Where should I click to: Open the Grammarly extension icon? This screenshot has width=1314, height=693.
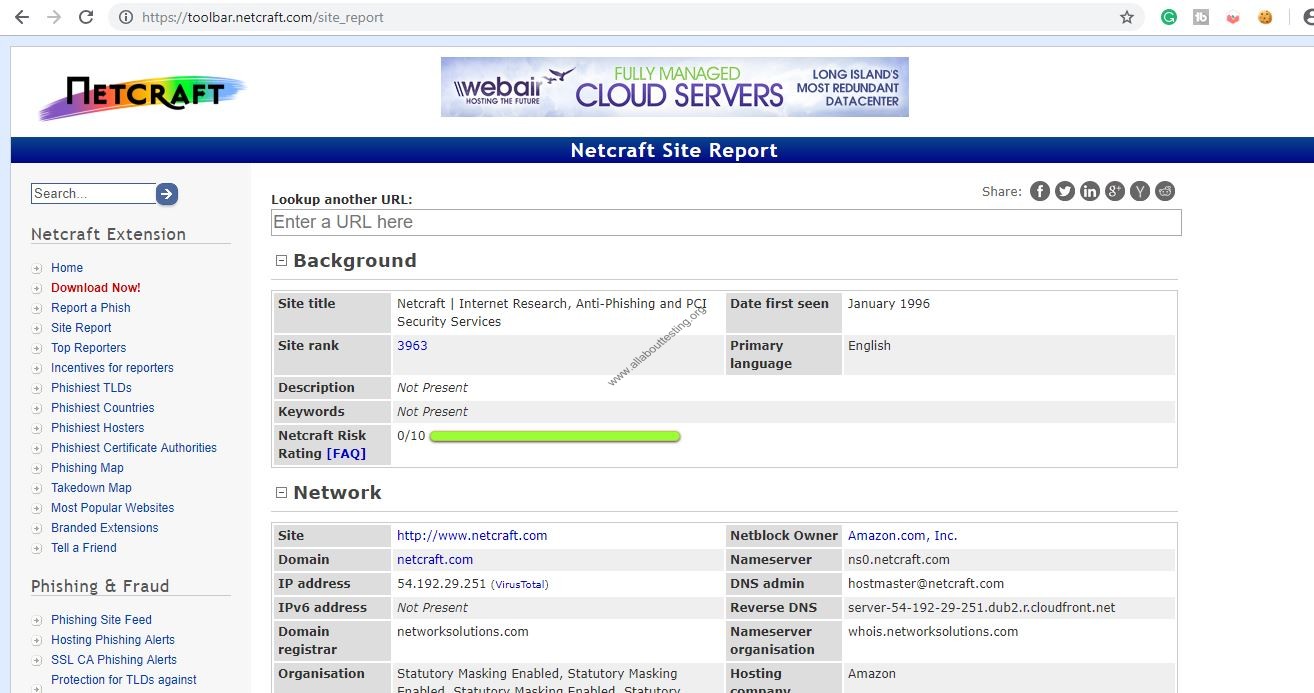pos(1169,17)
